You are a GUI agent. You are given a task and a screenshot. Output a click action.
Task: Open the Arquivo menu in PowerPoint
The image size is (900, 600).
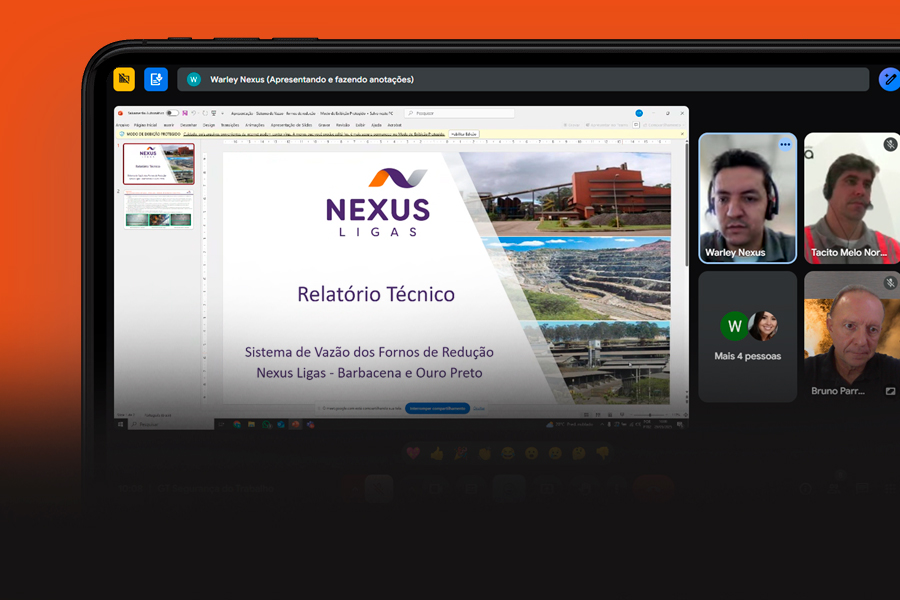pos(122,125)
